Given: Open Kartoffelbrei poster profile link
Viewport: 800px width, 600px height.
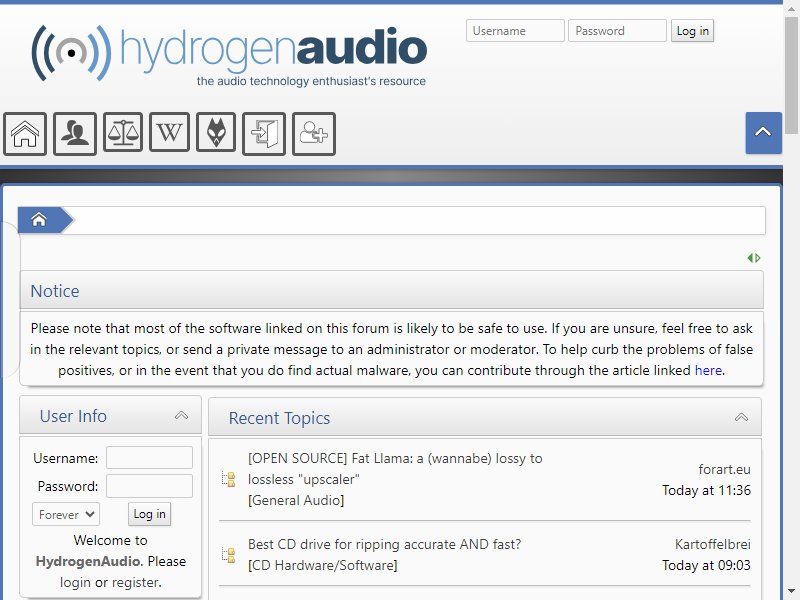Looking at the screenshot, I should pos(712,544).
